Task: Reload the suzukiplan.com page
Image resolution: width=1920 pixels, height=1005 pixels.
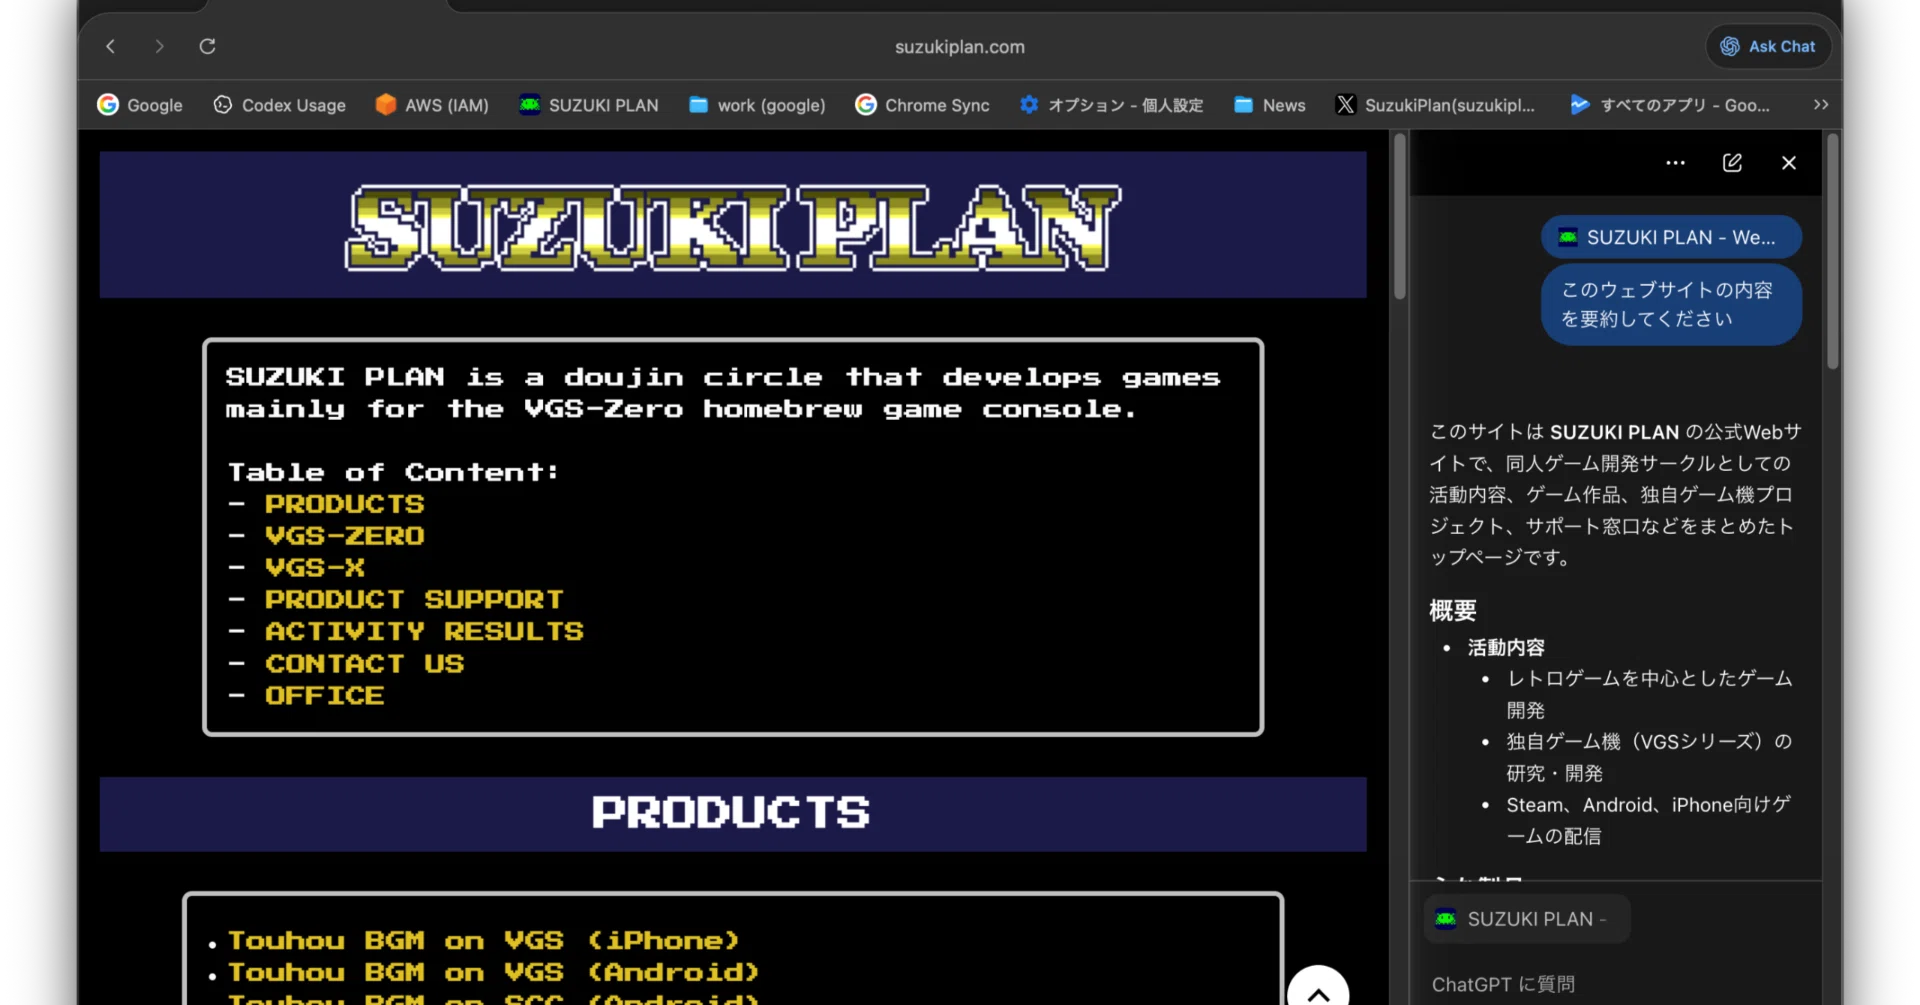Action: coord(207,46)
